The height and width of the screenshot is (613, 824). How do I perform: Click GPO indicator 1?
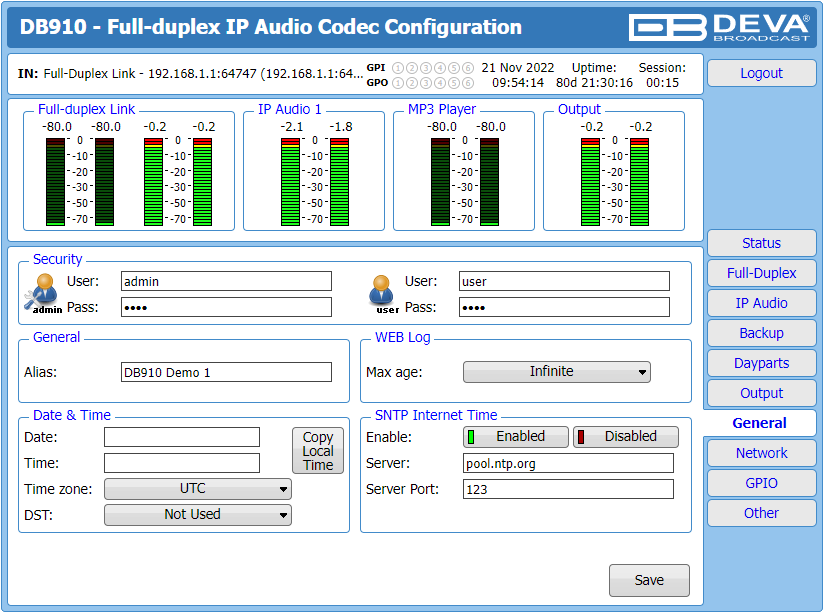click(398, 83)
